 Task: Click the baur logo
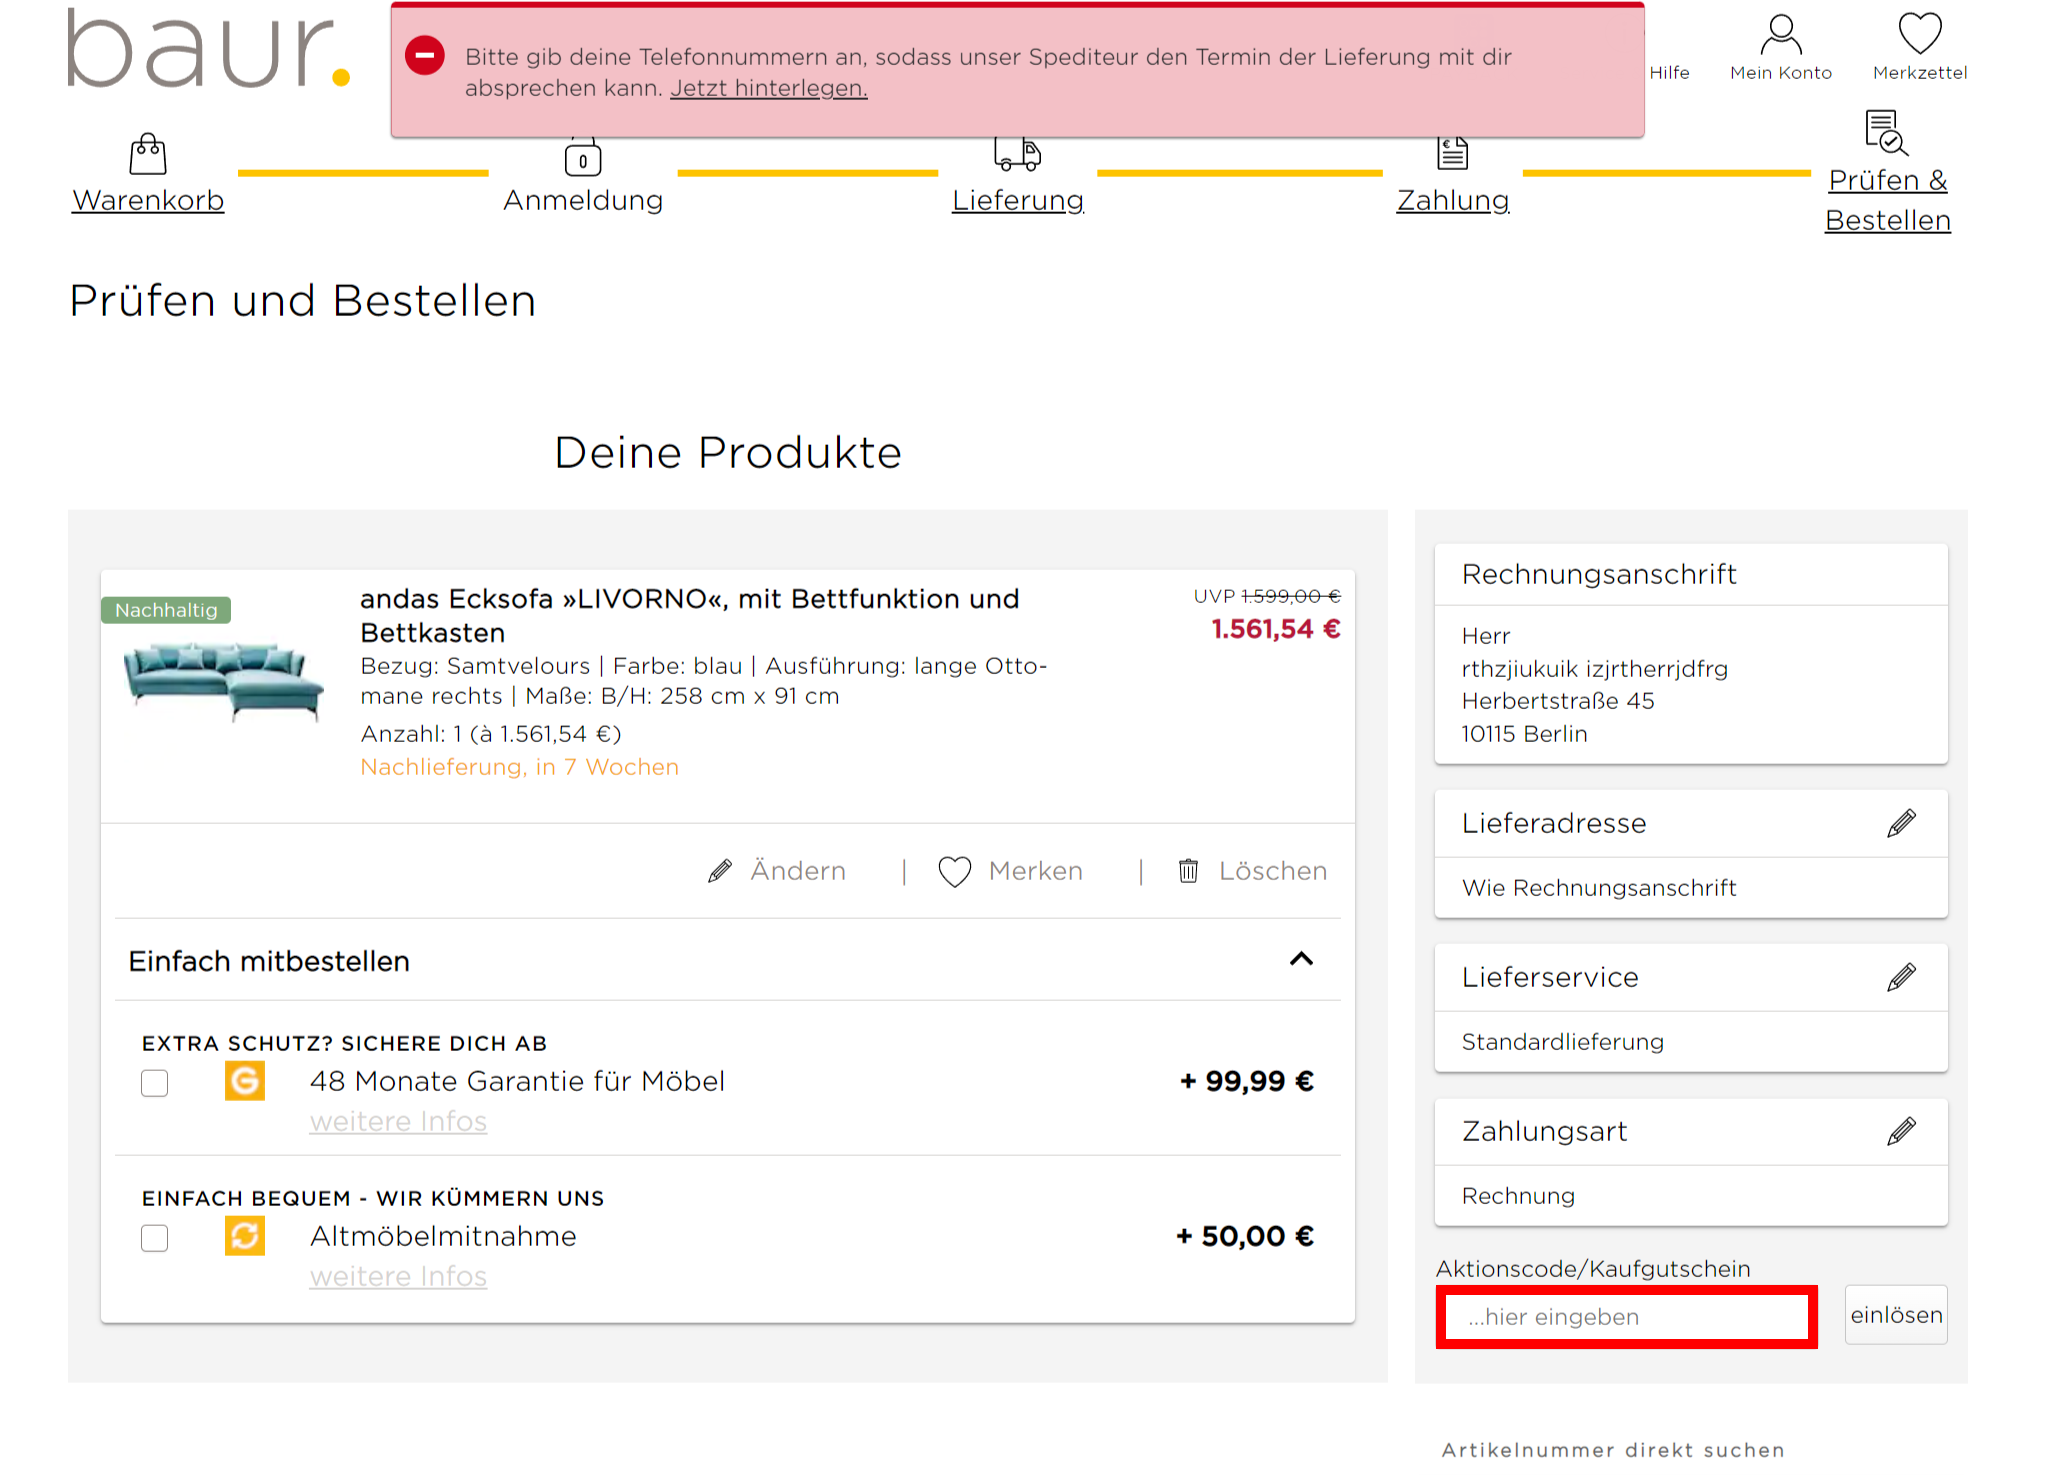point(208,48)
